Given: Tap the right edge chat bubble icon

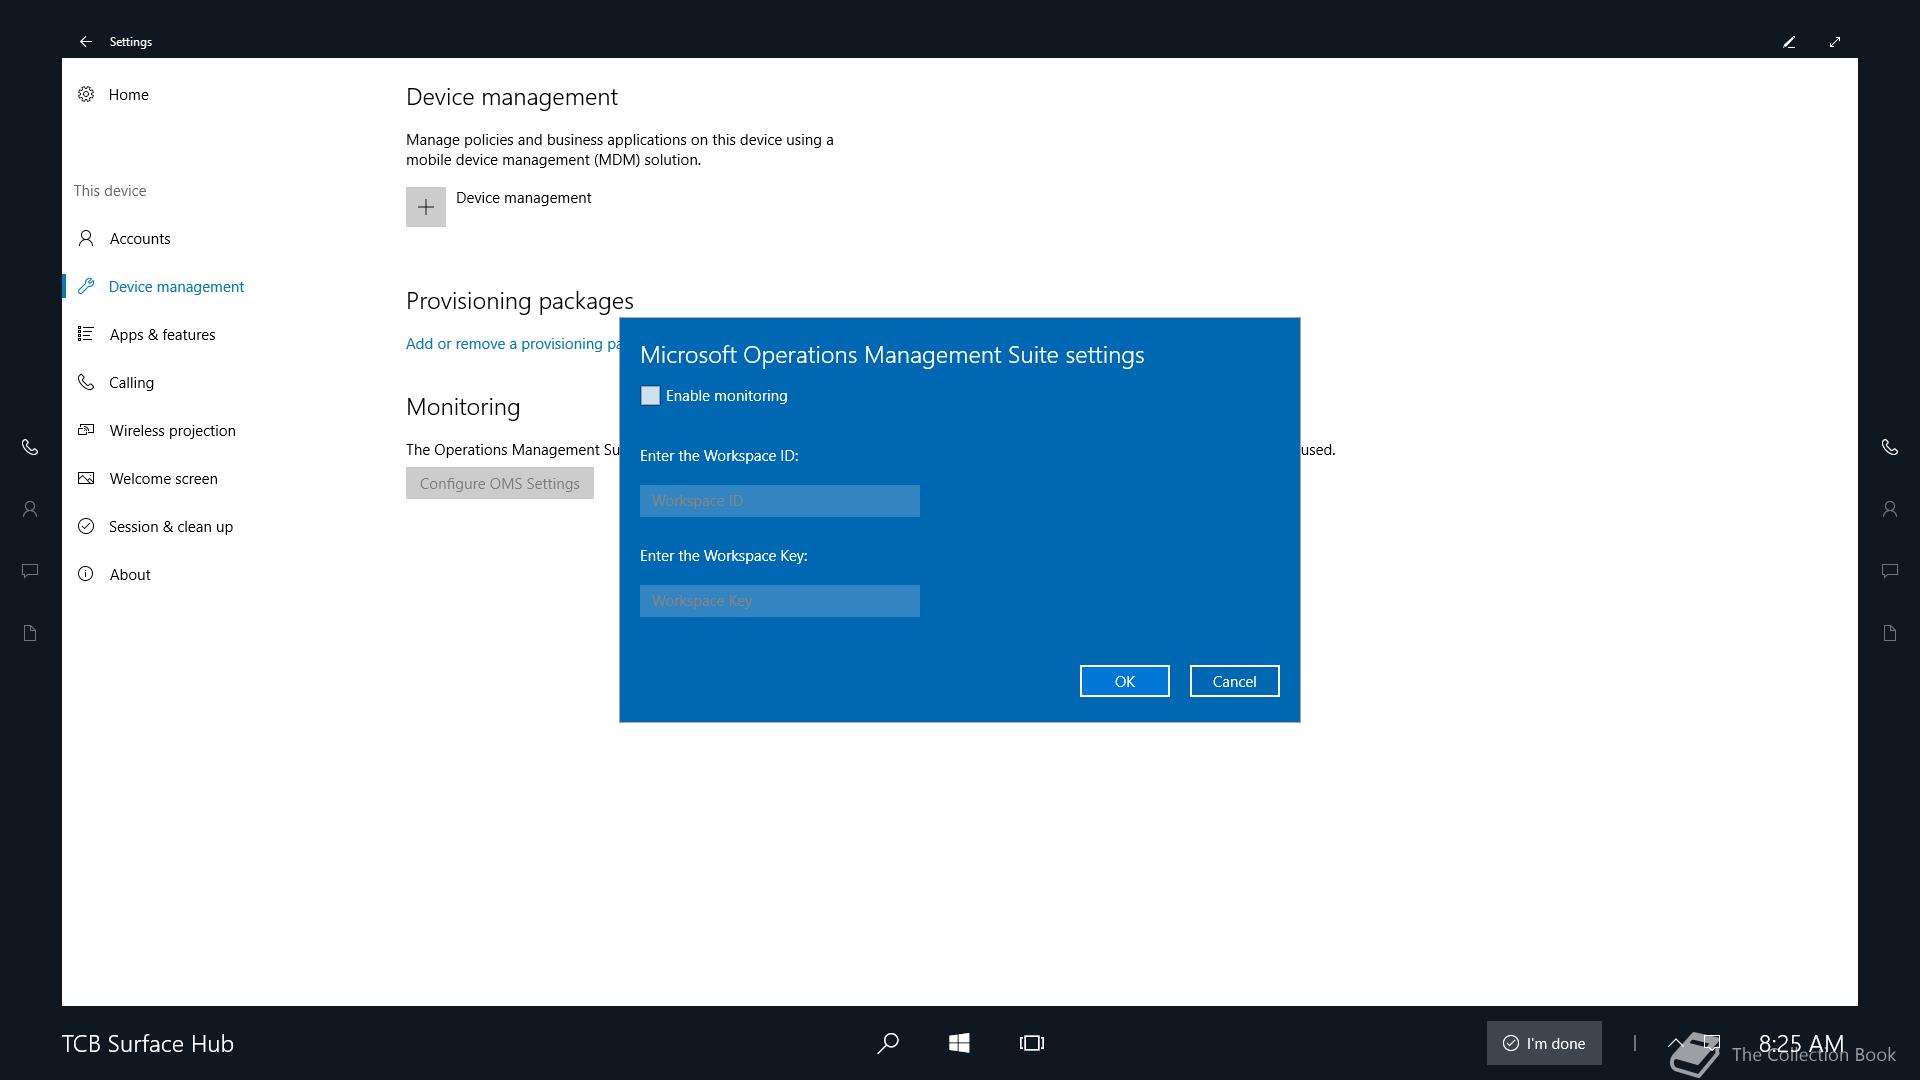Looking at the screenshot, I should pyautogui.click(x=1890, y=571).
